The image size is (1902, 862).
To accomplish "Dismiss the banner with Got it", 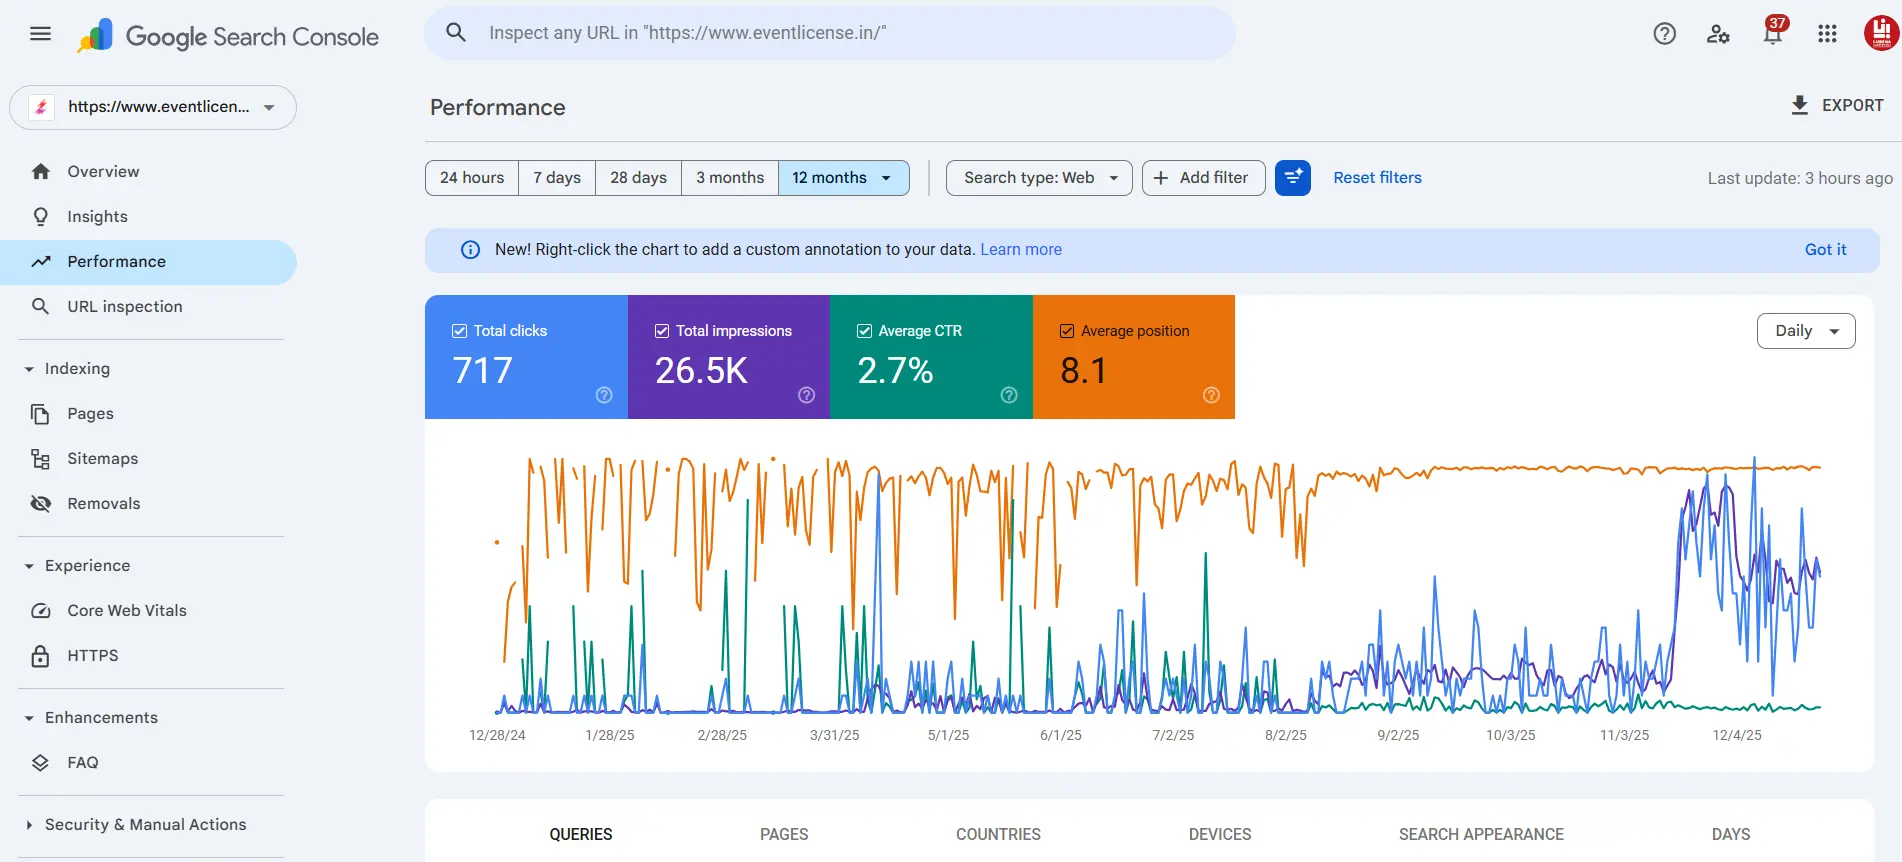I will (1824, 250).
